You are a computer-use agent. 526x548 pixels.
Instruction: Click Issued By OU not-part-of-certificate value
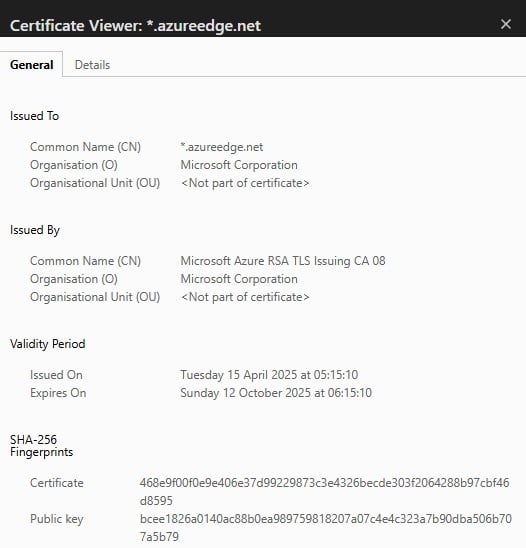[245, 297]
